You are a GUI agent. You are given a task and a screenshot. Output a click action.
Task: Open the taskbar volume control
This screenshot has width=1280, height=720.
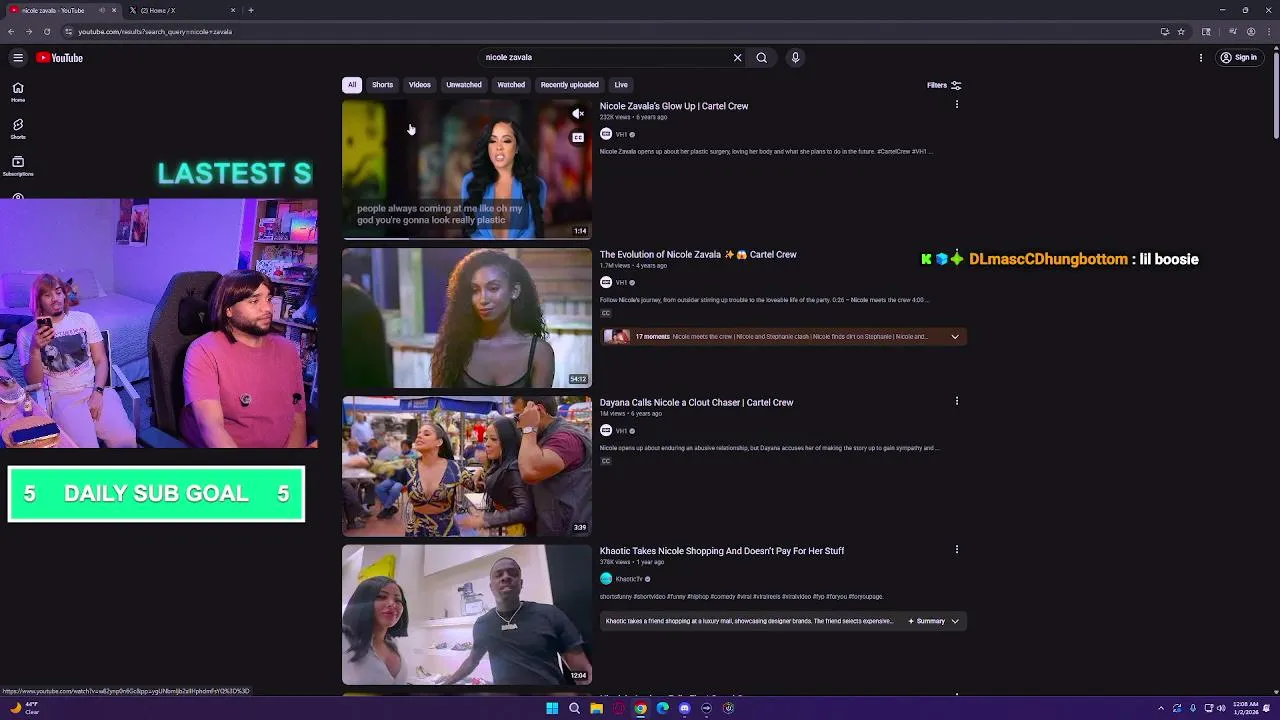(x=1221, y=708)
